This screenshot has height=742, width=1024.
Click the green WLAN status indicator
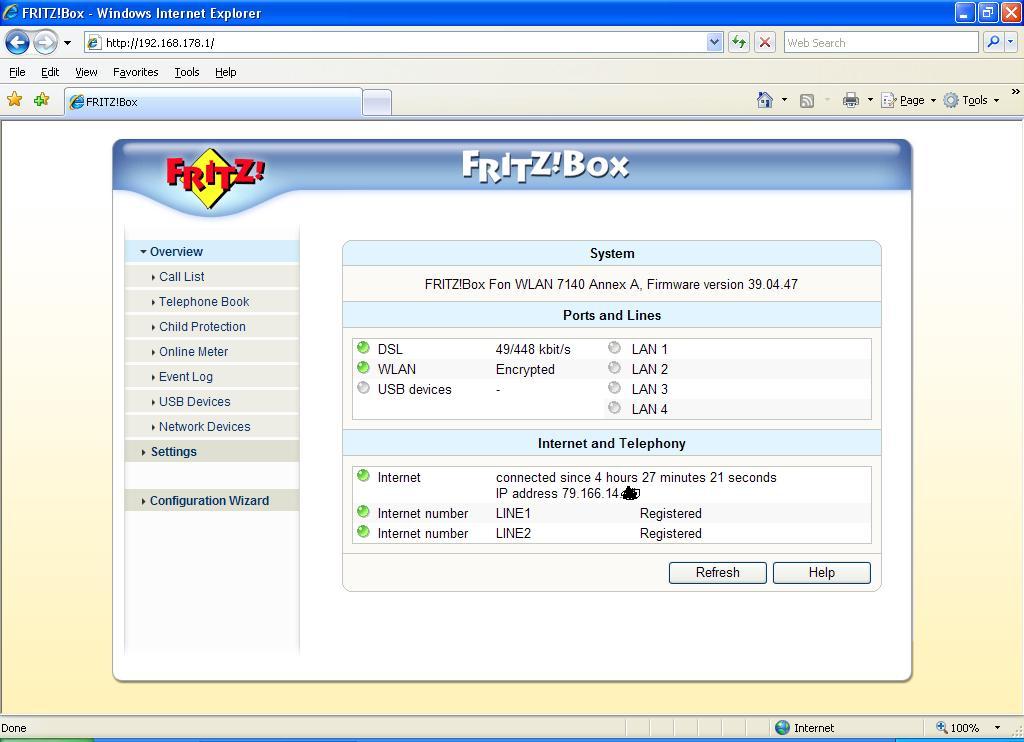(x=364, y=368)
